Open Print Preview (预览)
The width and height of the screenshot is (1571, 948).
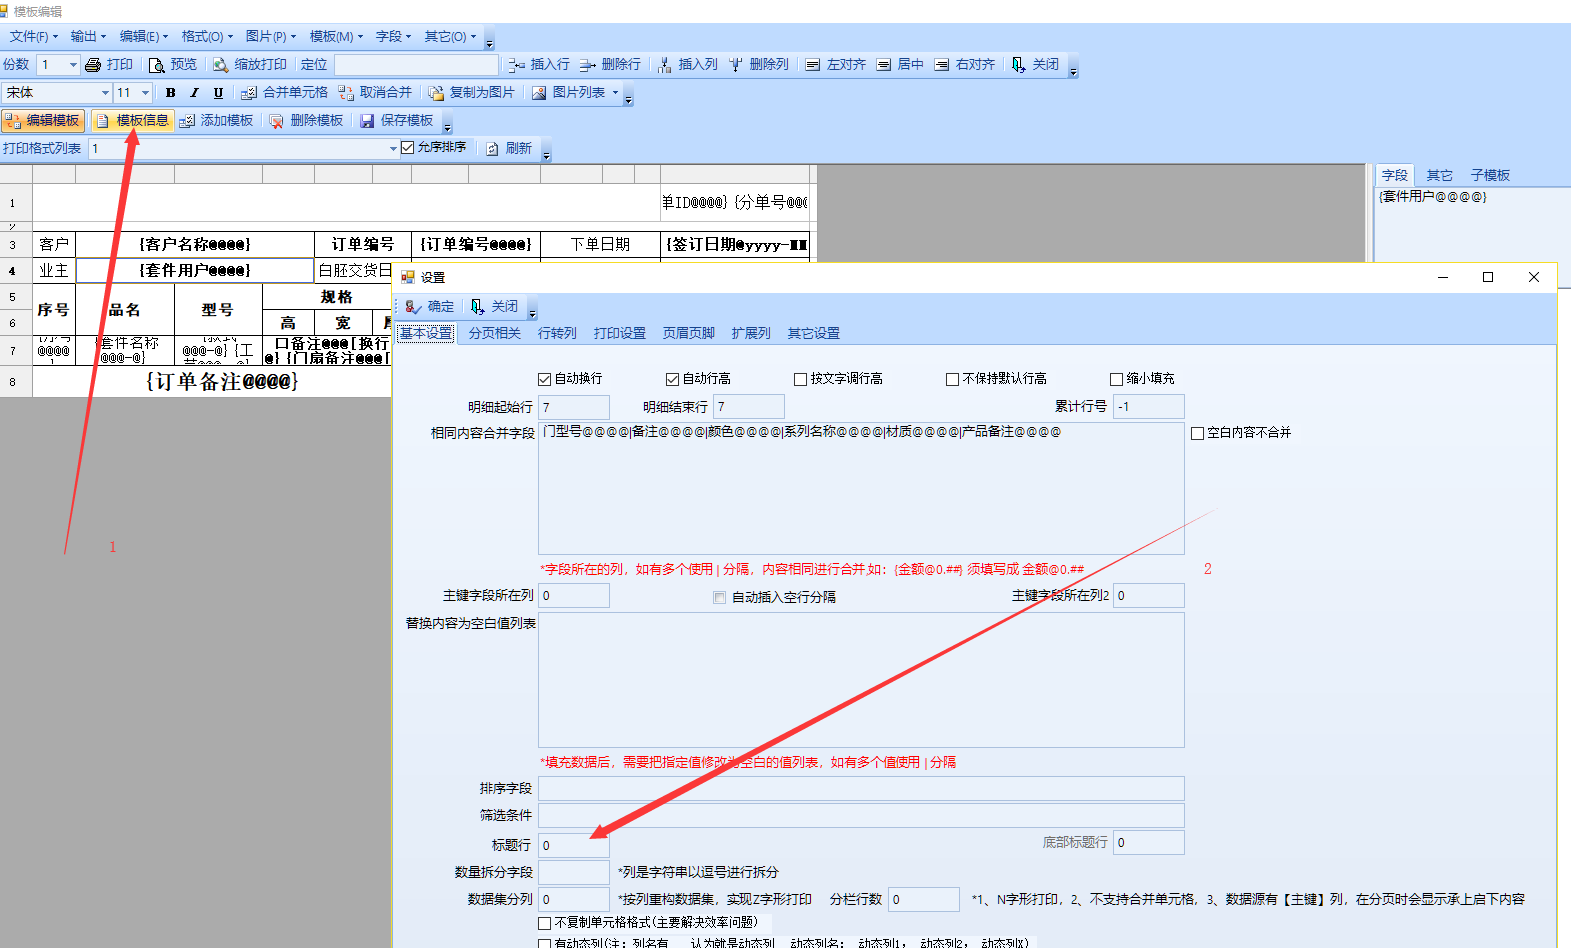click(x=157, y=65)
